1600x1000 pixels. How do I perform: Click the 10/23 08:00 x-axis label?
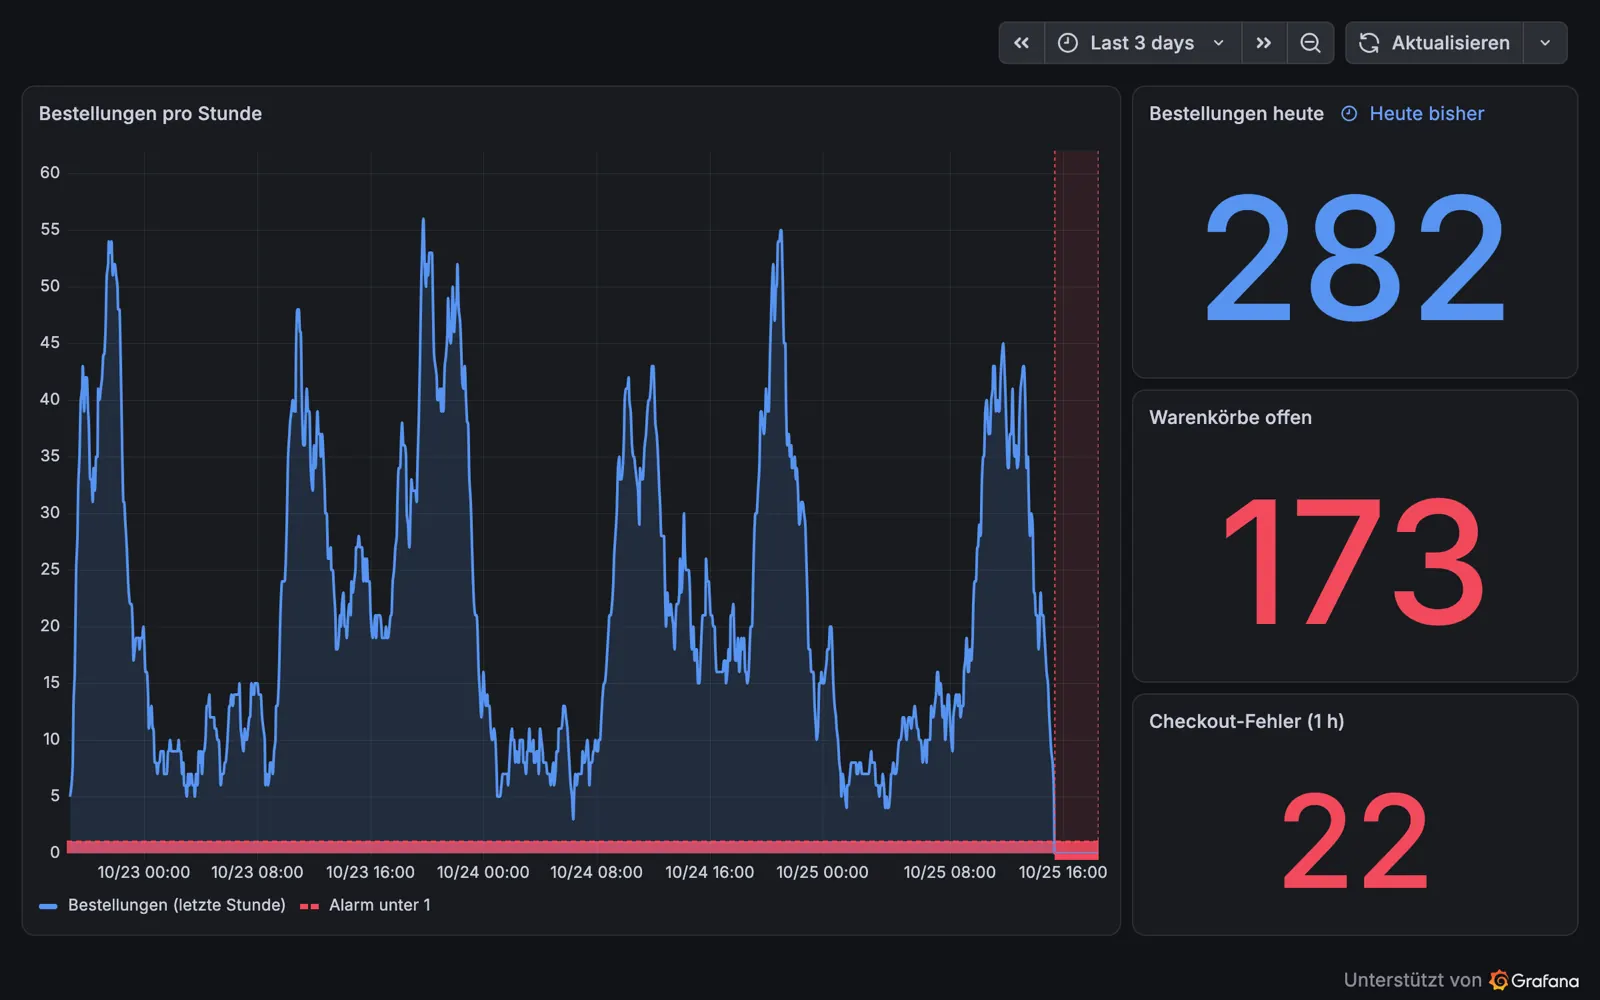257,872
